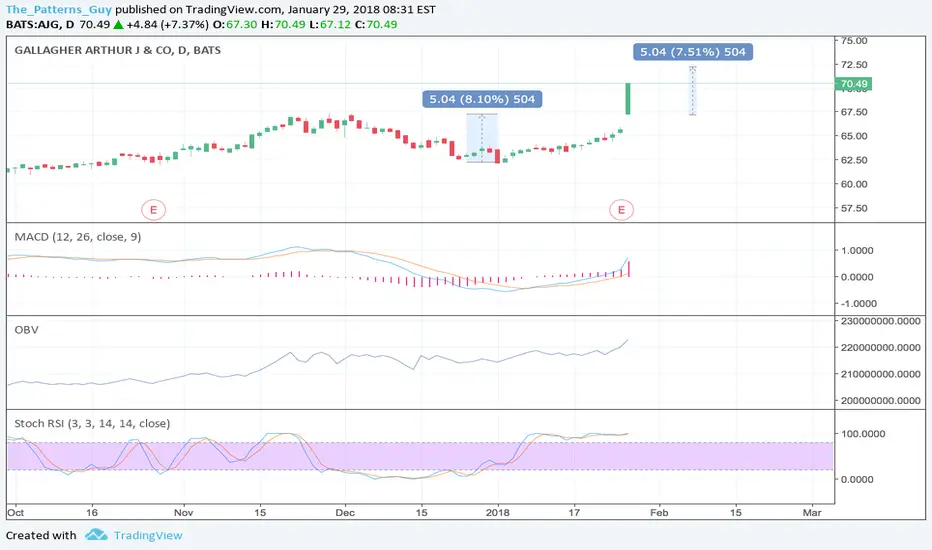Click the O:67.30 open value
Screen dimensions: 932x550
235,24
